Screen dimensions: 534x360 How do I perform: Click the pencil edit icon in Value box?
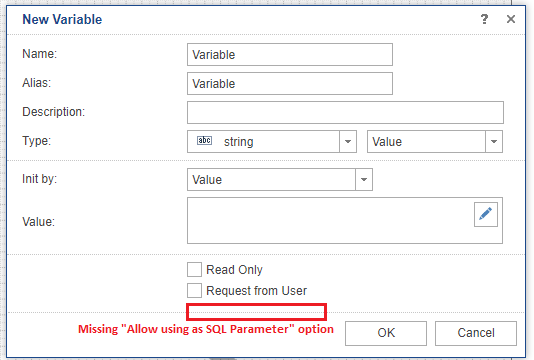[x=486, y=214]
